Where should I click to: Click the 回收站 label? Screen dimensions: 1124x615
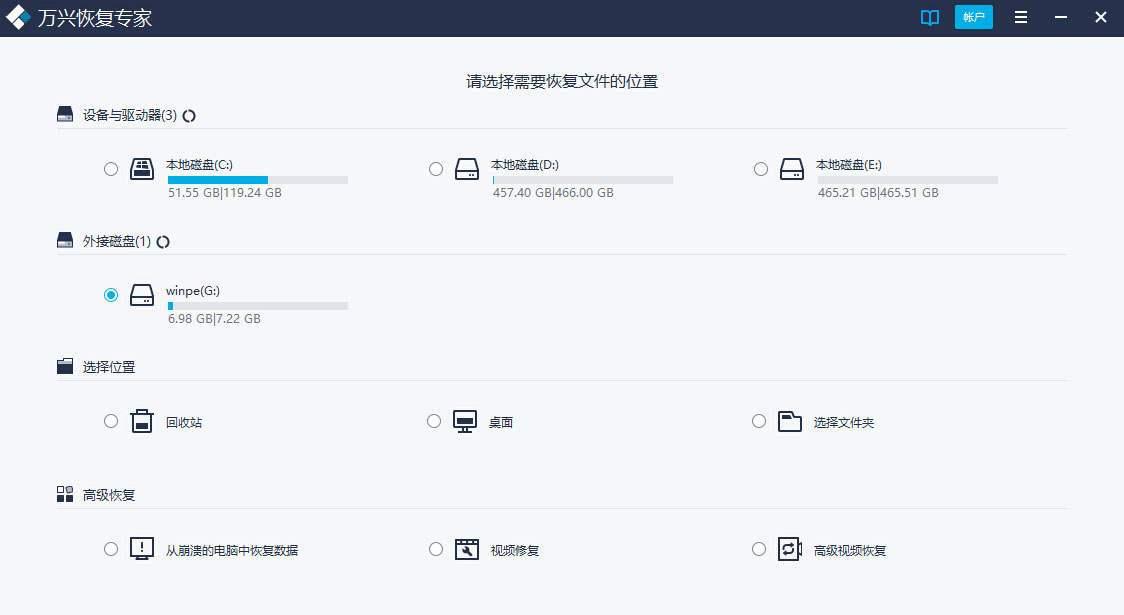[x=184, y=422]
